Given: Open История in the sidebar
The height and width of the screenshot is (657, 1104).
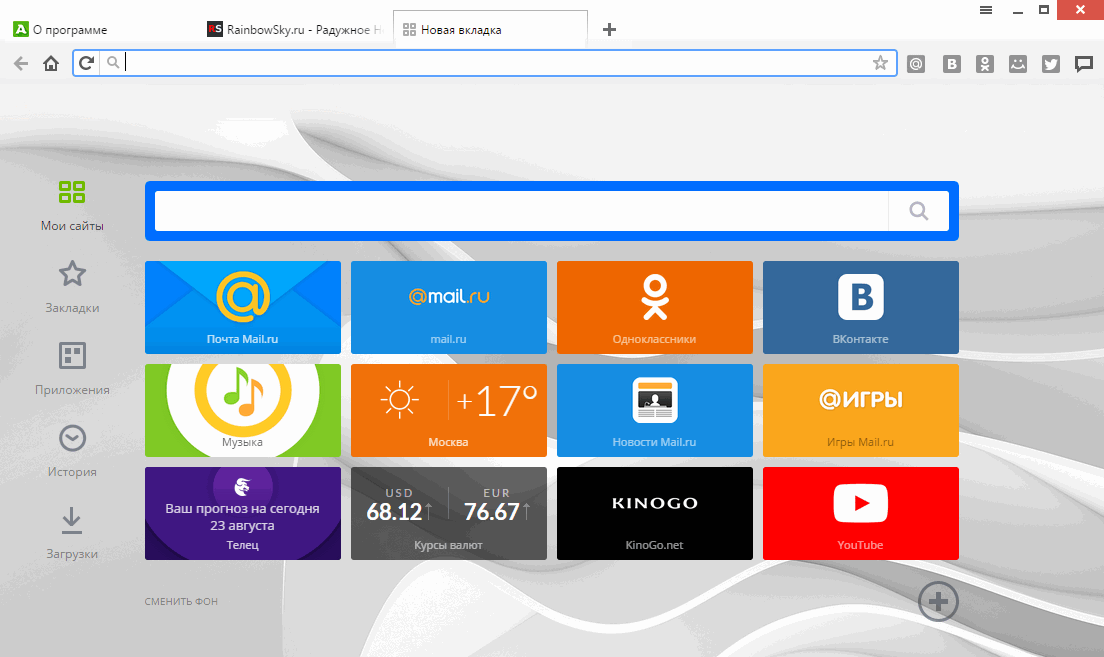Looking at the screenshot, I should tap(72, 450).
